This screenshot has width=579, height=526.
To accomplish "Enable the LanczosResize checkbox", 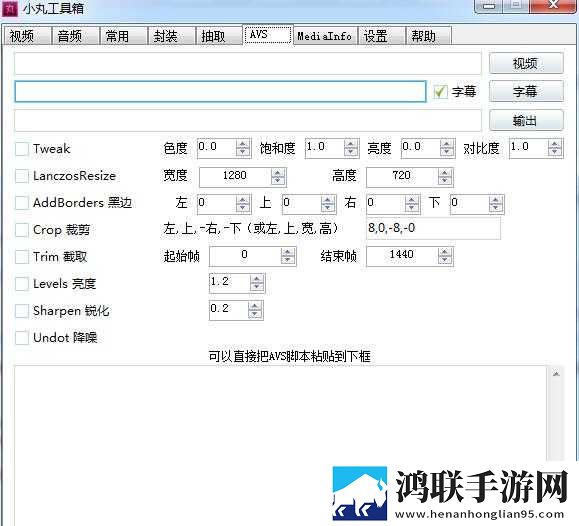I will click(x=21, y=176).
